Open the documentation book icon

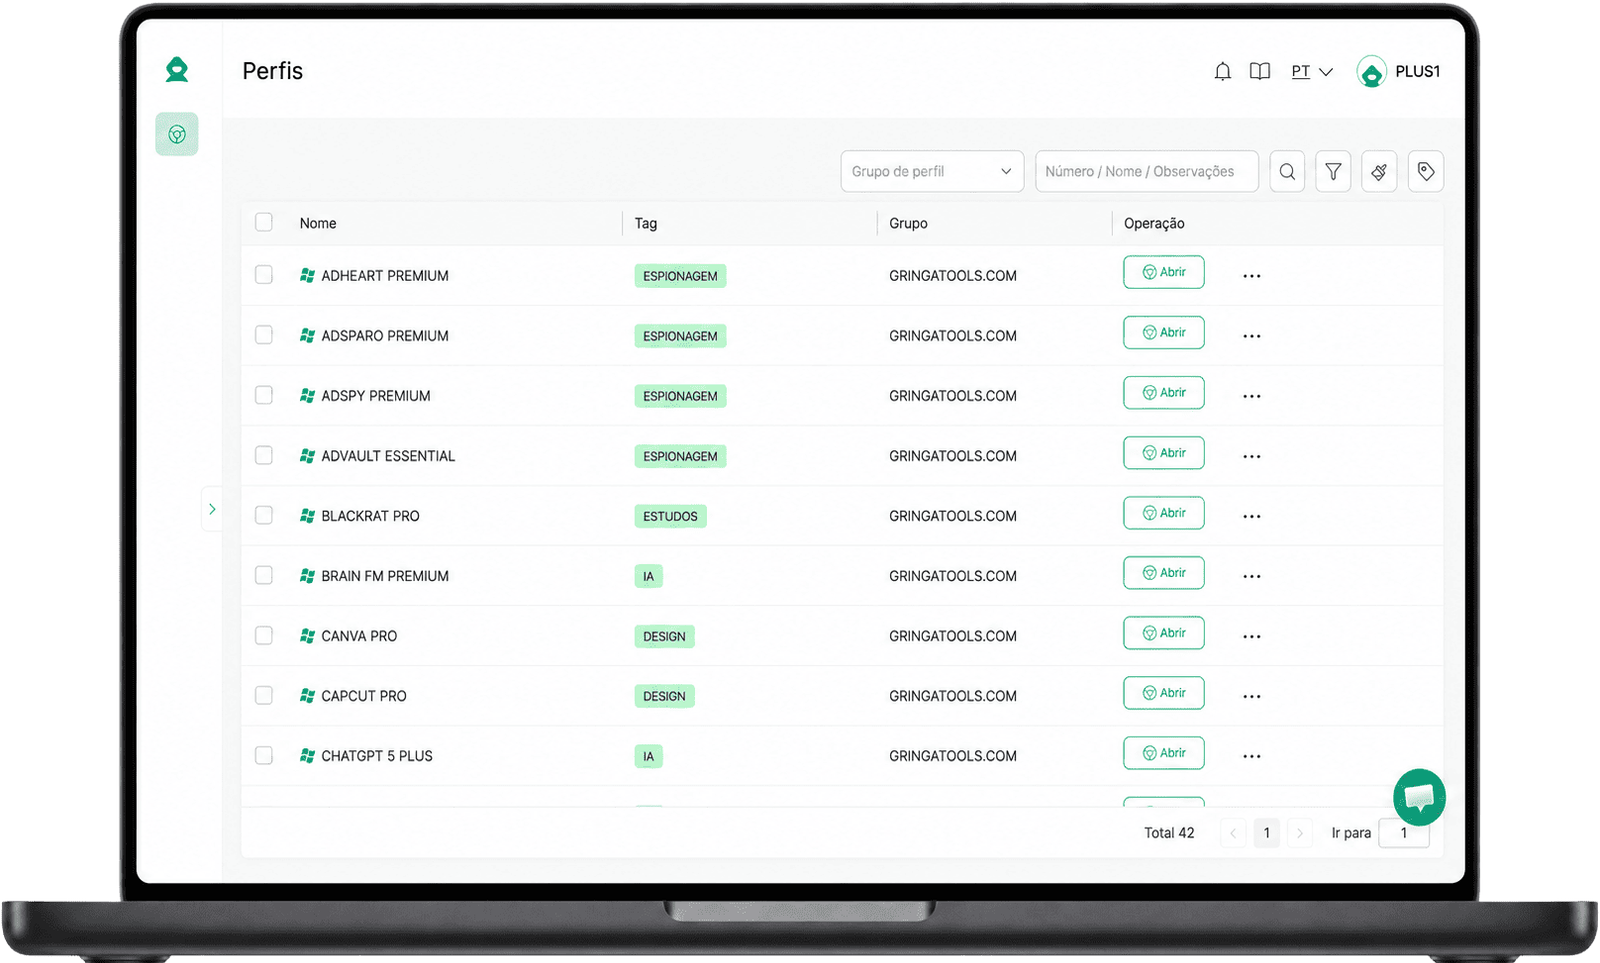click(1260, 71)
